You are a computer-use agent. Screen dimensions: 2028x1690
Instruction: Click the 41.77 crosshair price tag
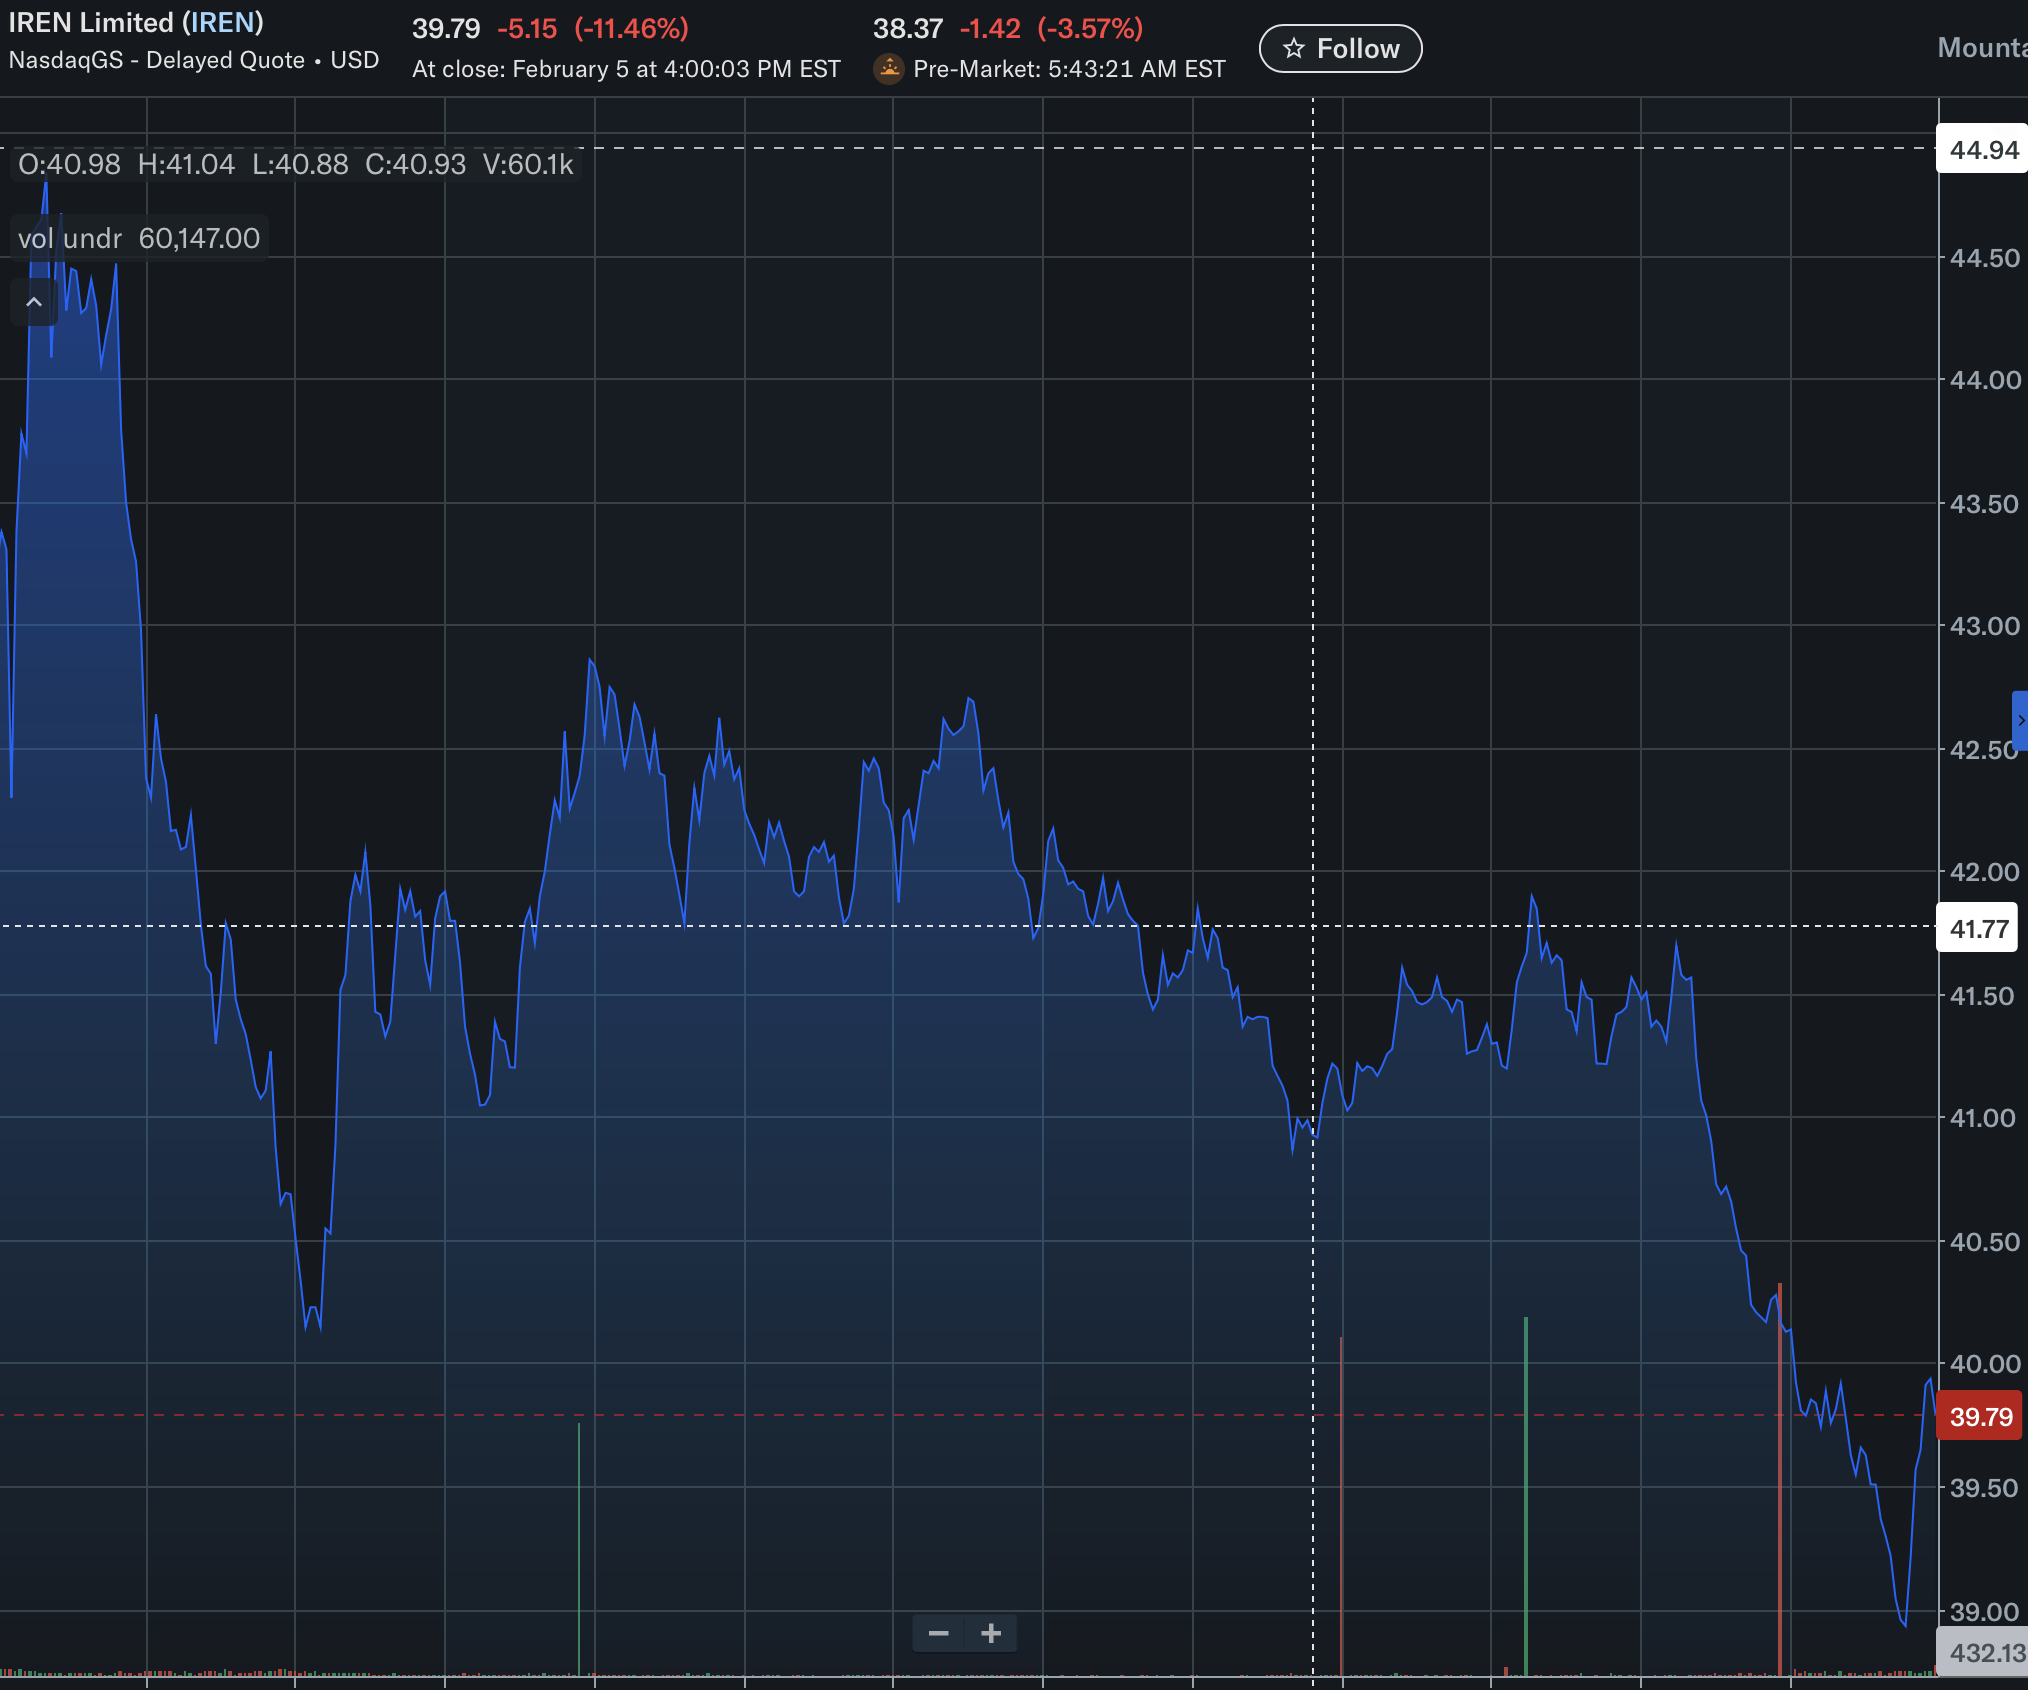[x=1978, y=929]
